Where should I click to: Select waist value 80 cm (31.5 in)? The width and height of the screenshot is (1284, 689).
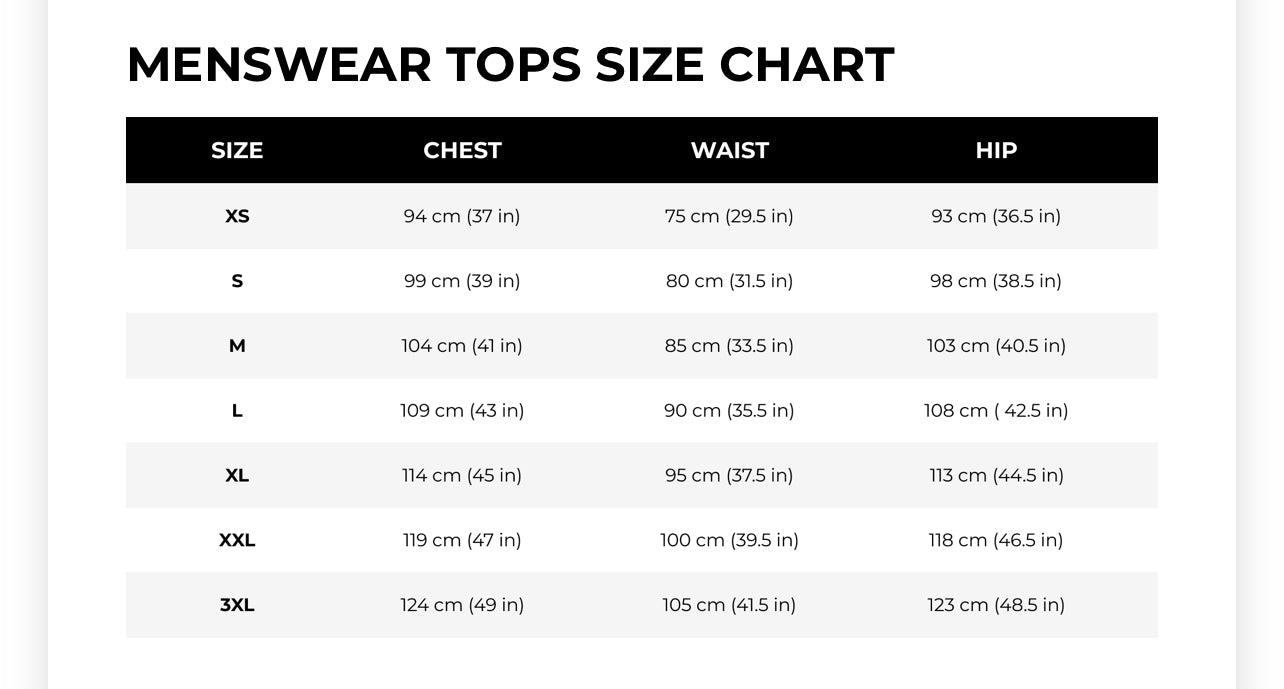pyautogui.click(x=729, y=281)
